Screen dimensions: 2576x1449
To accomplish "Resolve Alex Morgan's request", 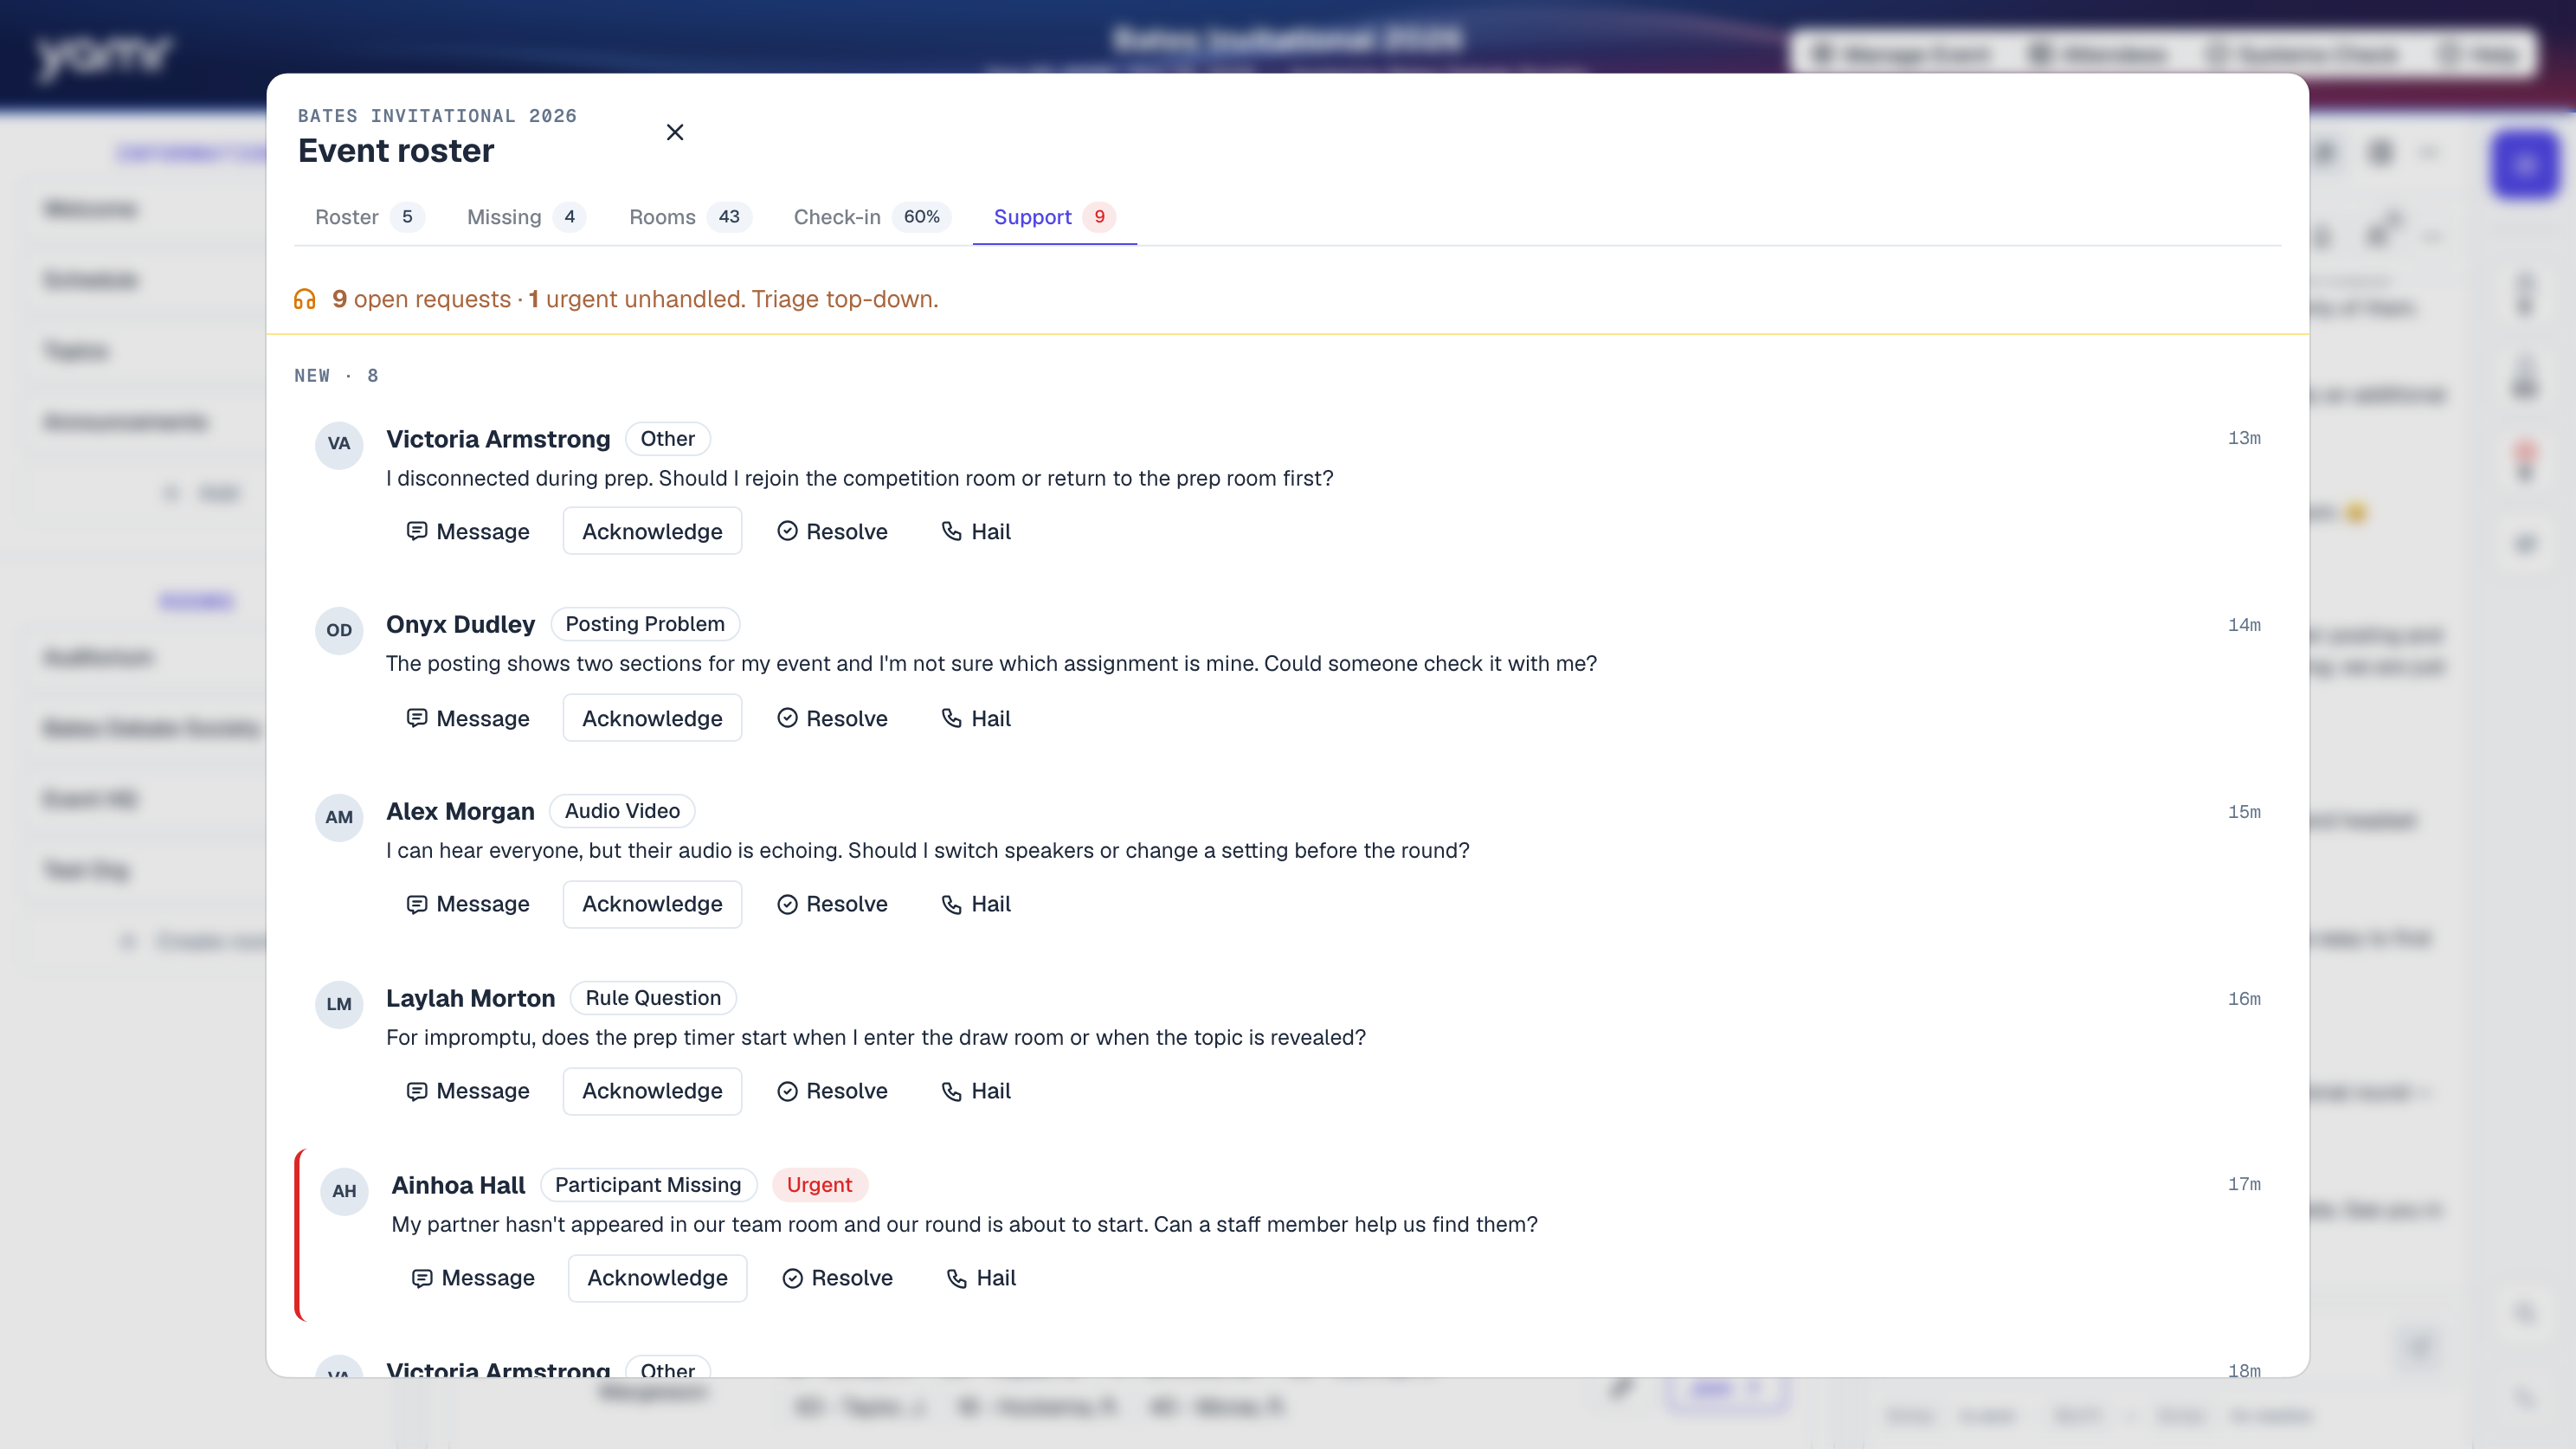I will point(832,904).
